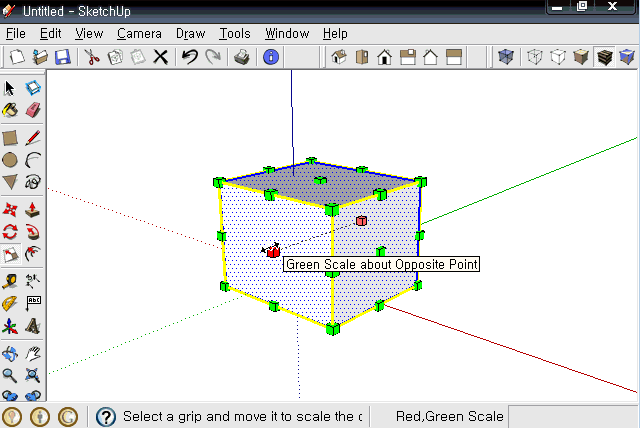
Task: Select the Arc tool
Action: click(x=33, y=160)
